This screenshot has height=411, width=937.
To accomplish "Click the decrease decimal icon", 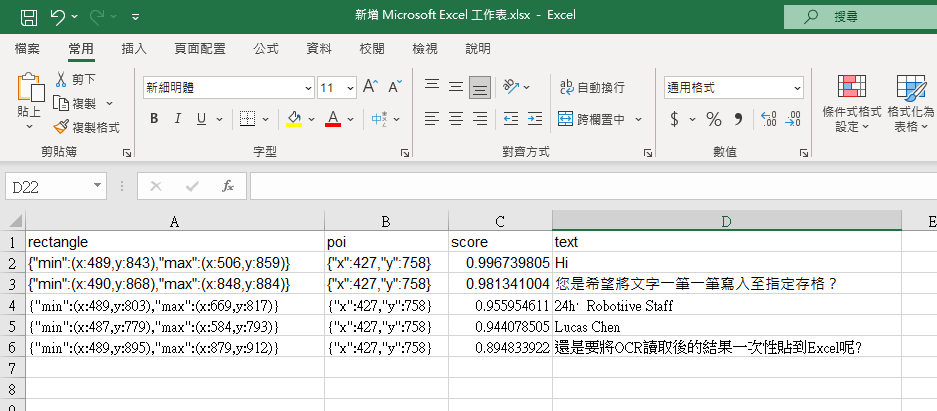I will (792, 119).
